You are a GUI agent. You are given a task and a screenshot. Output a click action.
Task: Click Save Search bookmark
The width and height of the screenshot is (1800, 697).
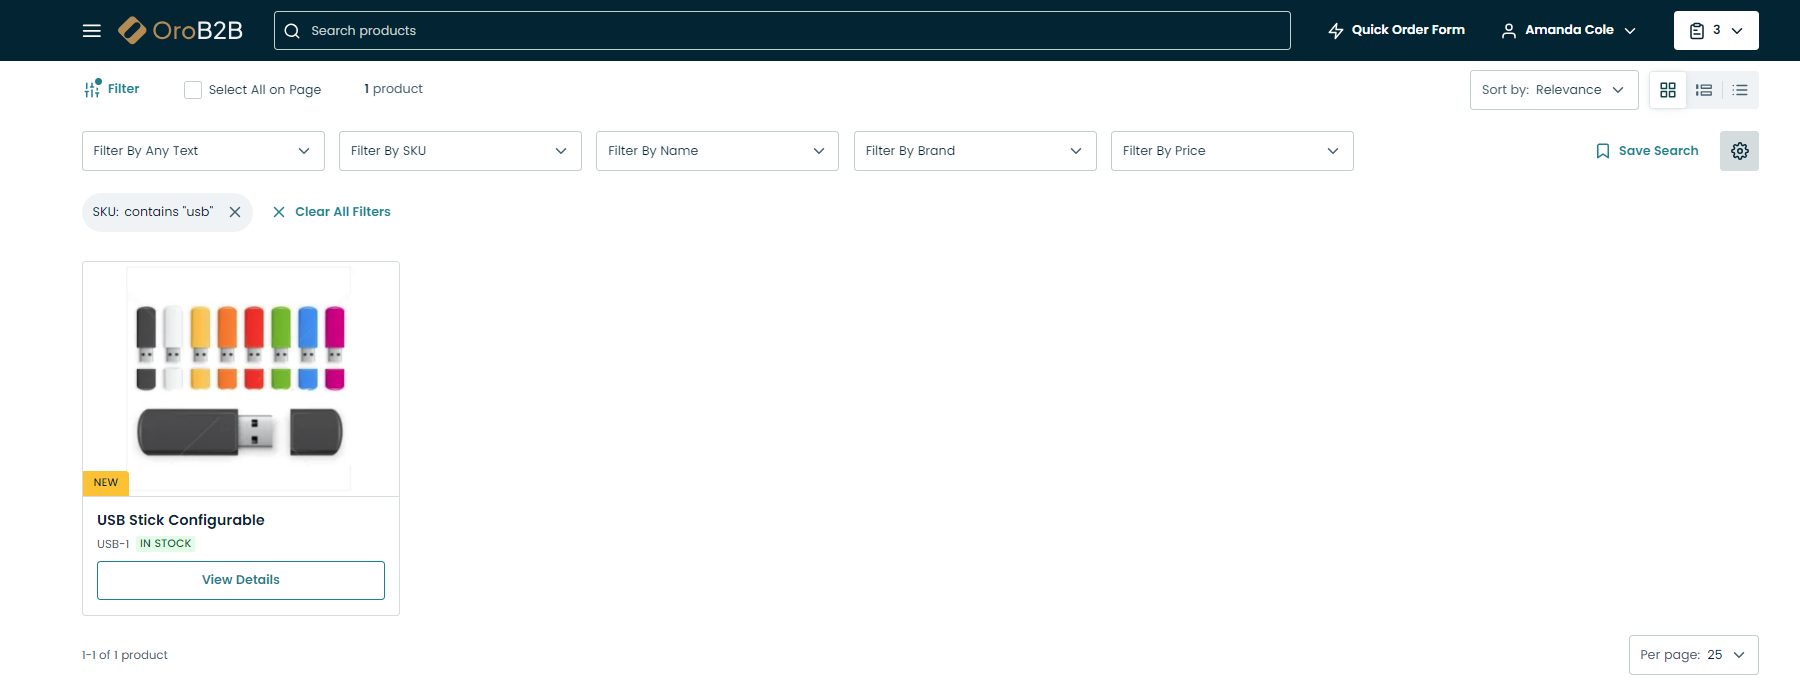[x=1647, y=151]
